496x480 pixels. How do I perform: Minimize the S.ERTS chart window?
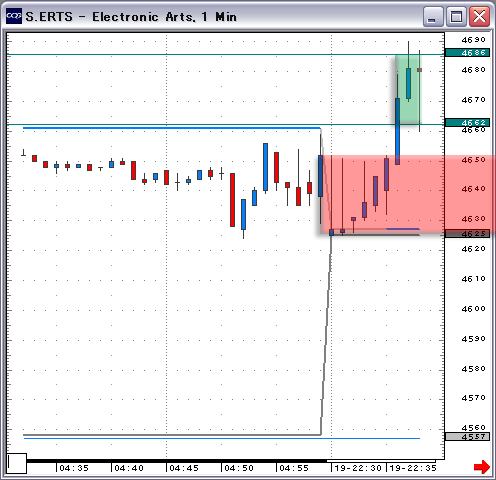pyautogui.click(x=433, y=16)
